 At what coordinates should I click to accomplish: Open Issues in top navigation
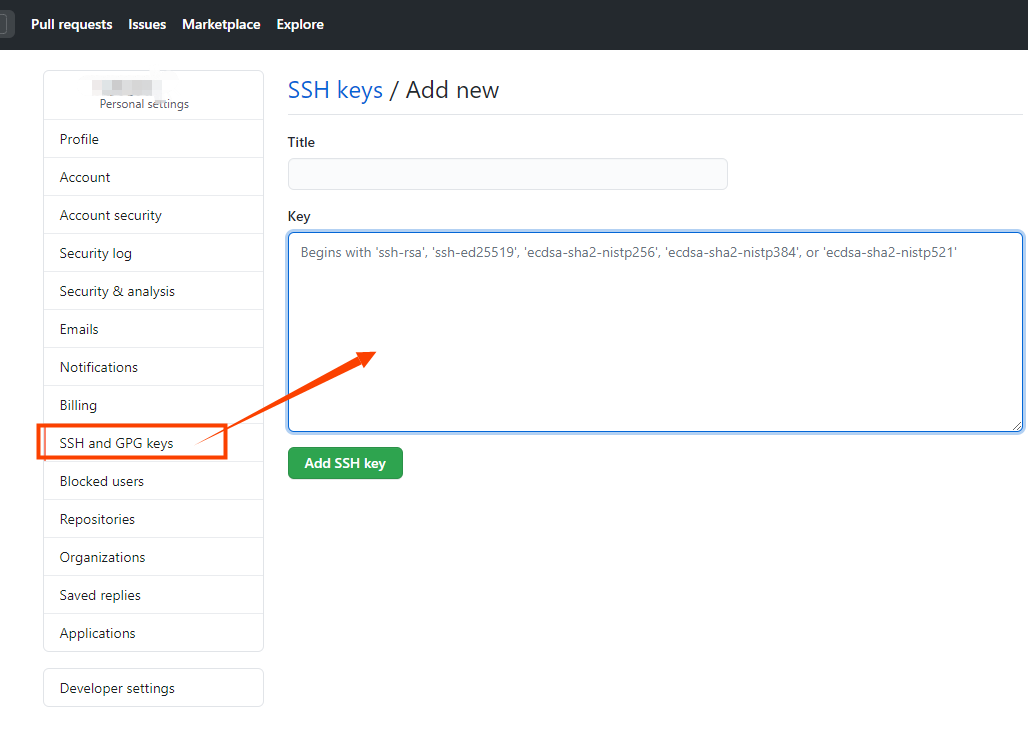pos(147,24)
